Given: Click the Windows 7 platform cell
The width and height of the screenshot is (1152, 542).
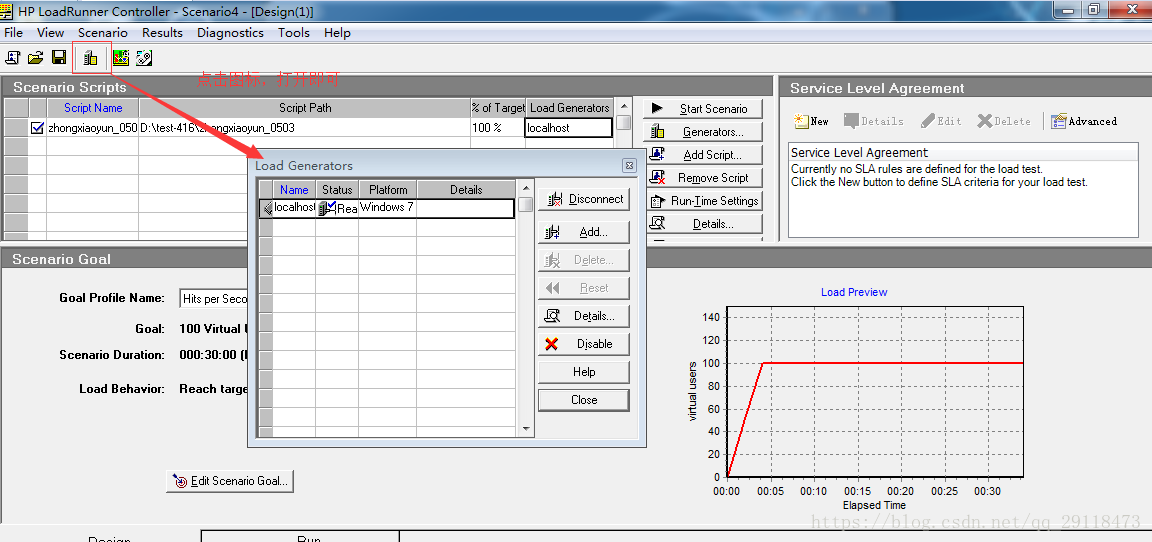Looking at the screenshot, I should tap(388, 209).
